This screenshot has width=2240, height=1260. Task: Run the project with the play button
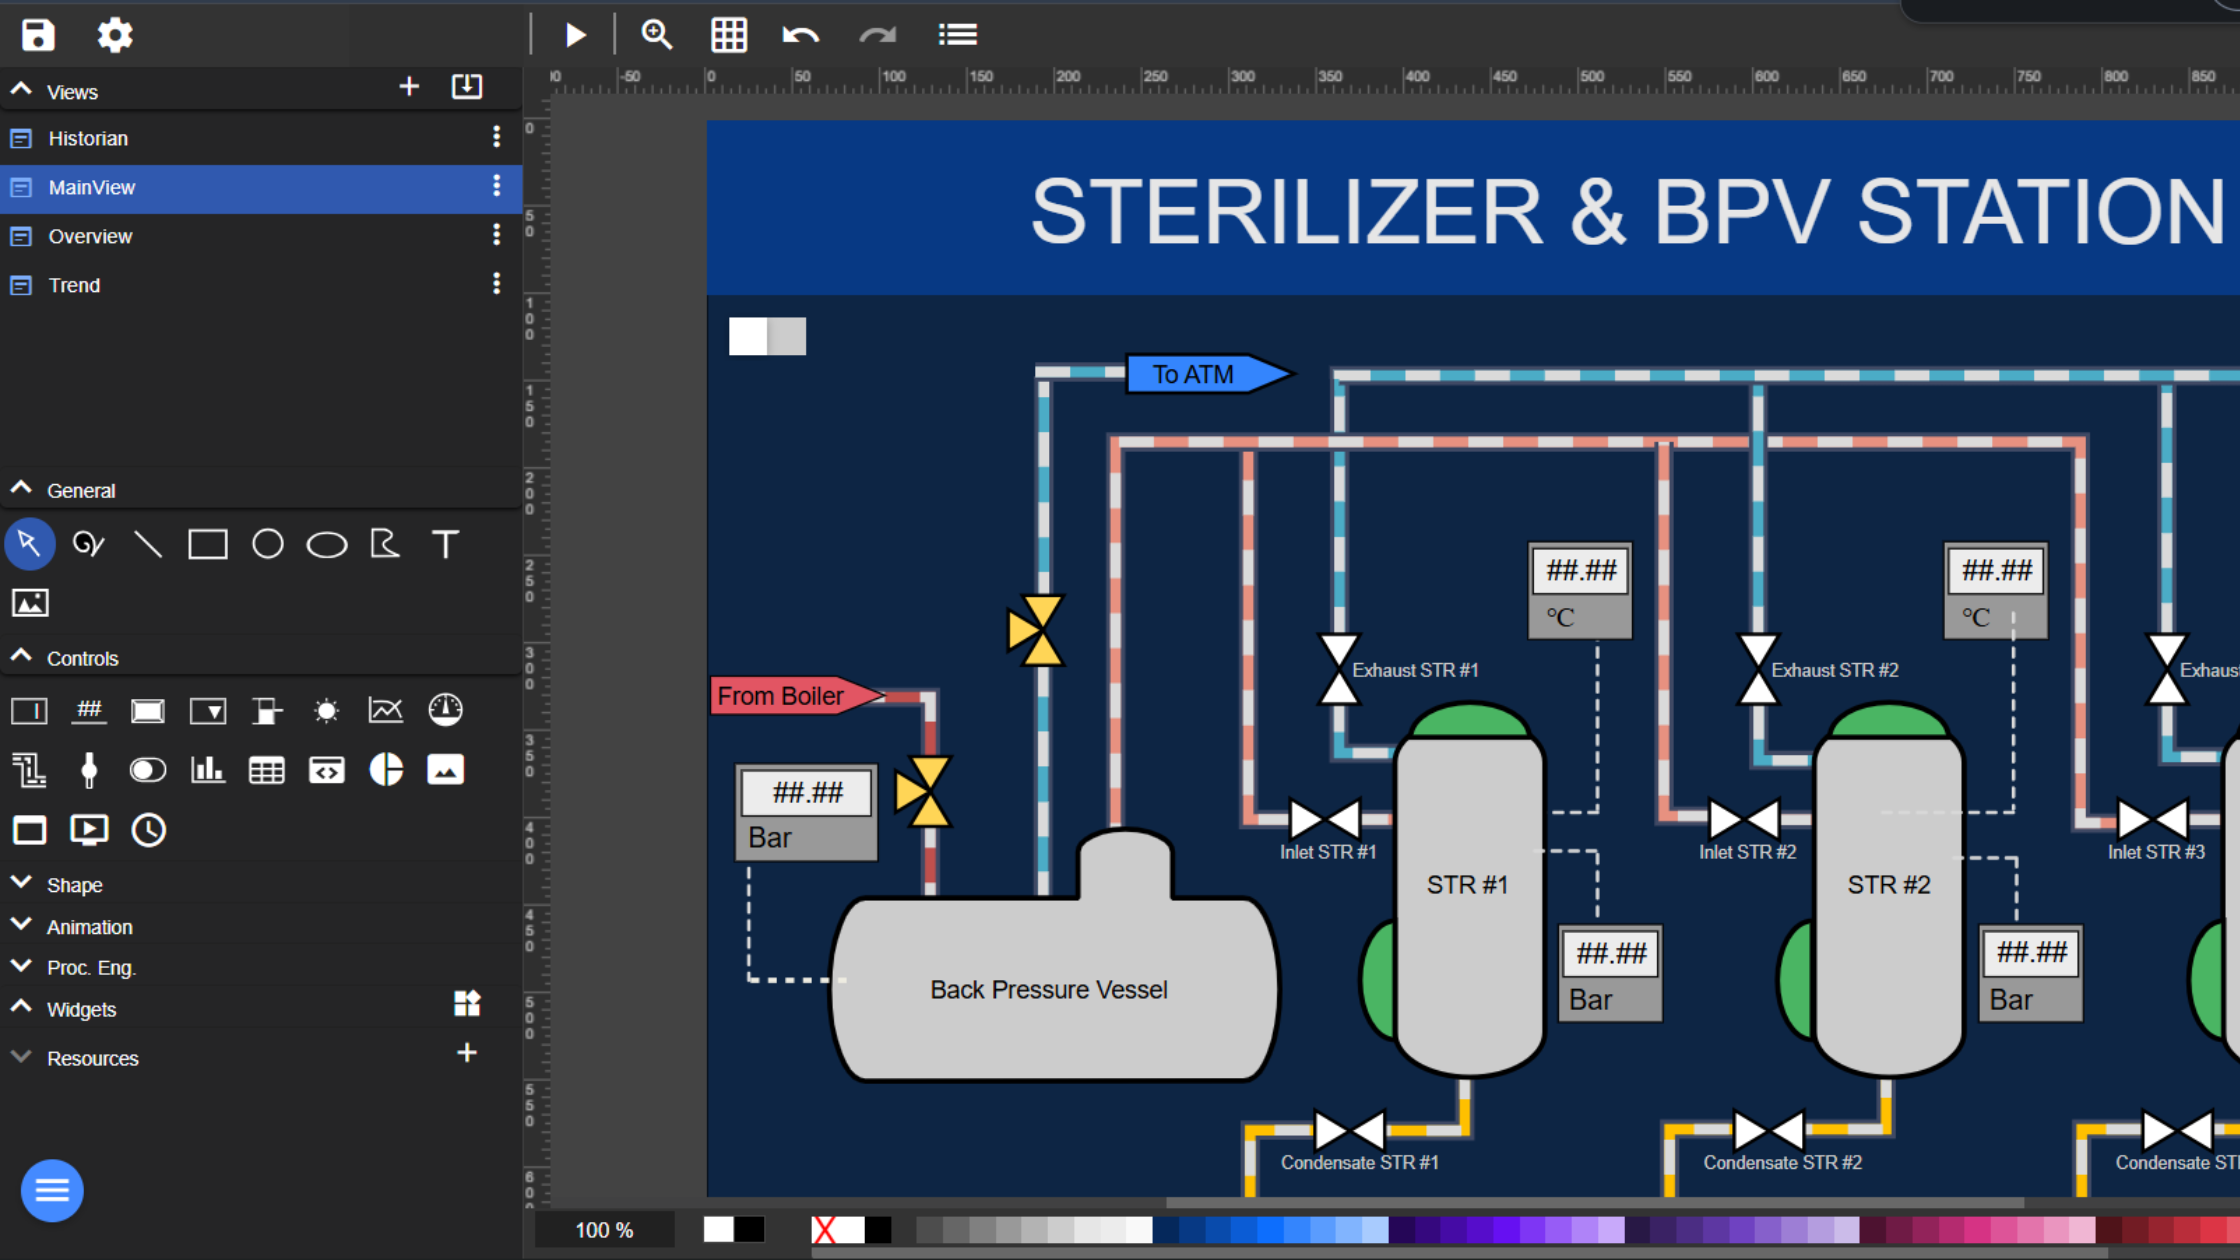pos(575,34)
